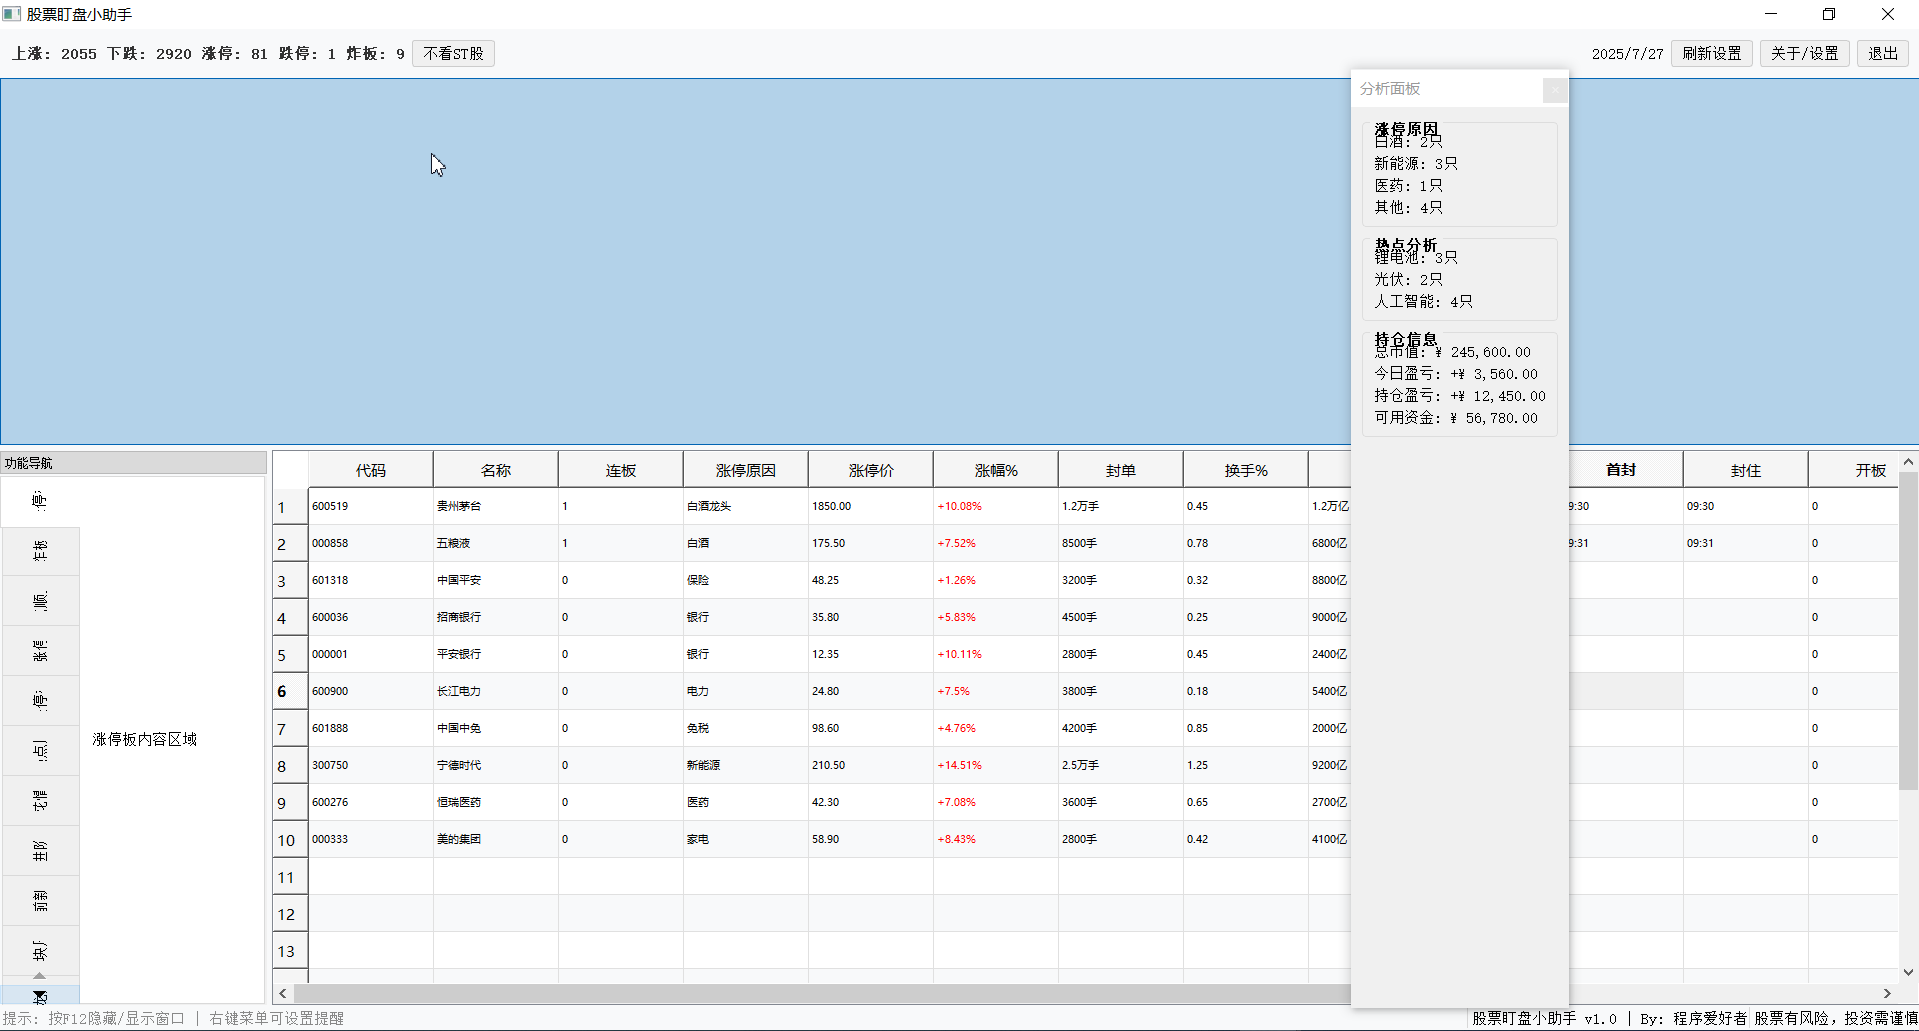Click stock code 000333 cell
The height and width of the screenshot is (1031, 1919).
pyautogui.click(x=370, y=839)
